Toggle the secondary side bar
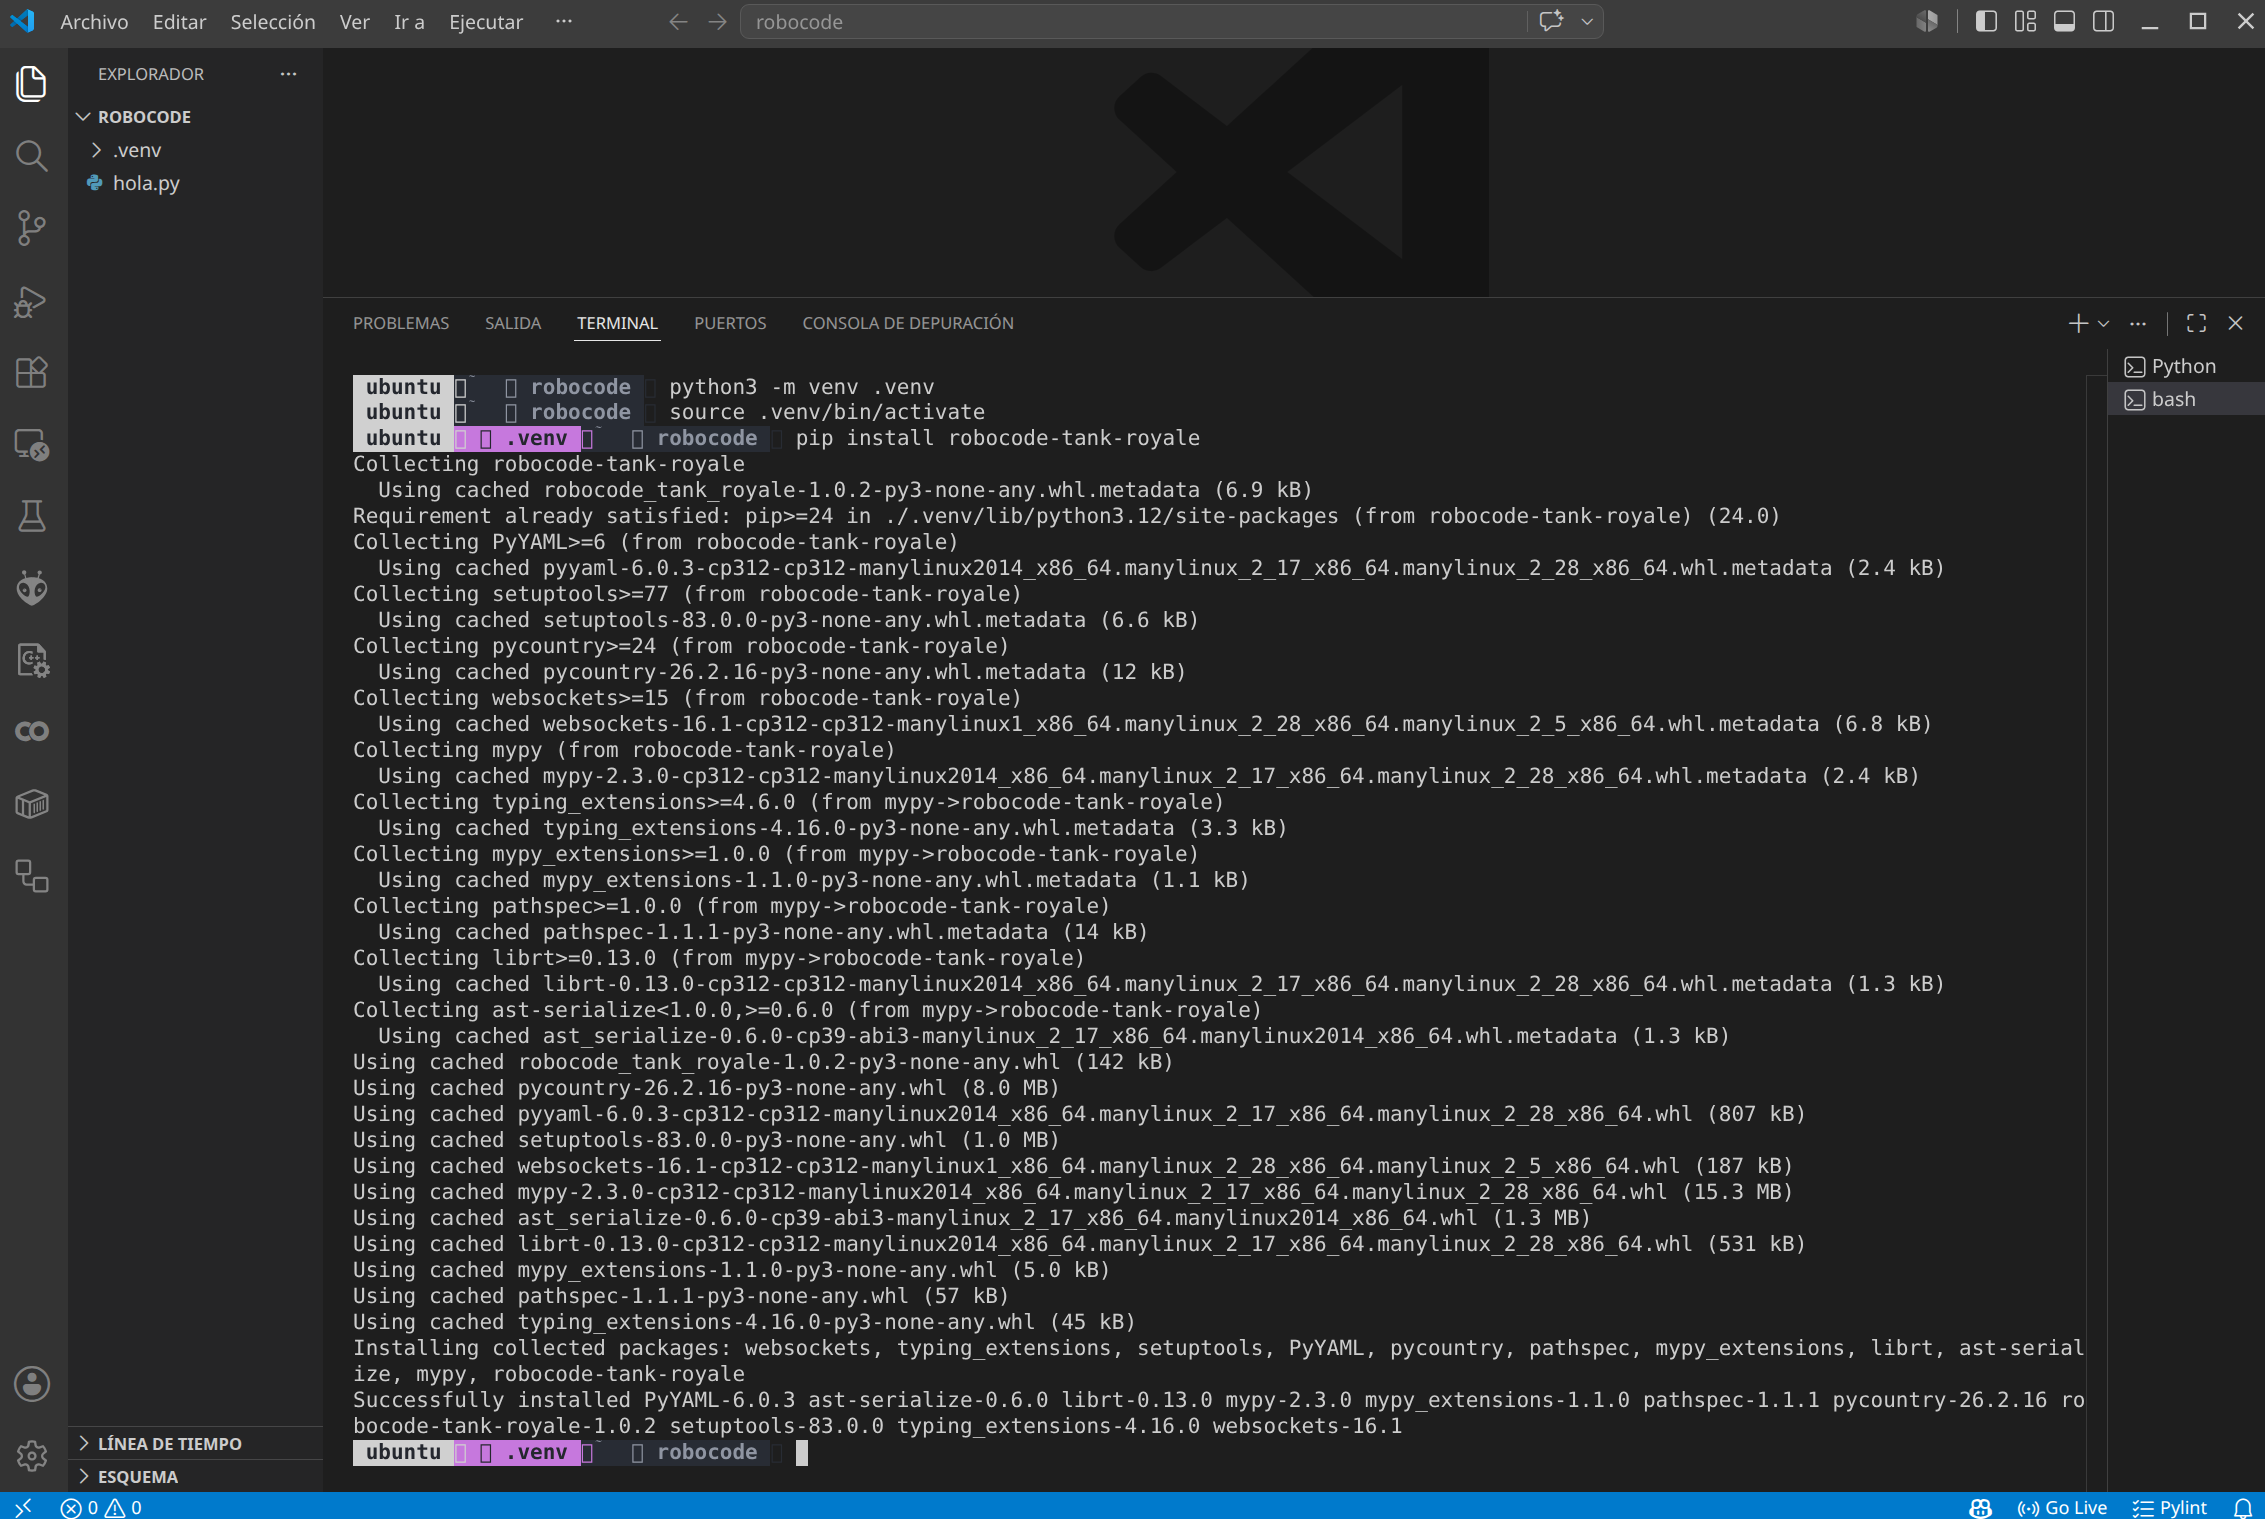 pos(2103,21)
